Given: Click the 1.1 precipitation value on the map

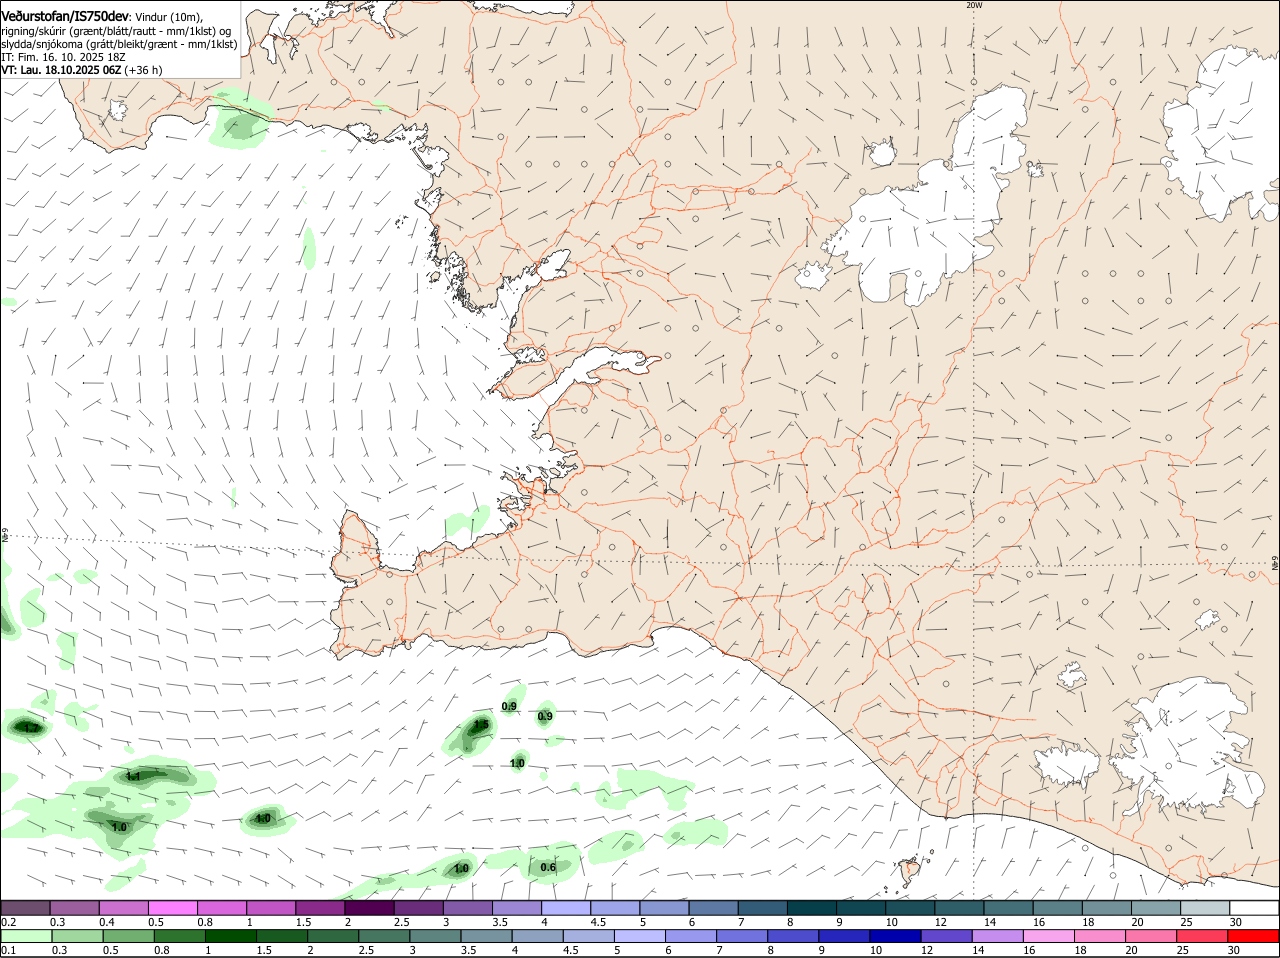Looking at the screenshot, I should (134, 776).
